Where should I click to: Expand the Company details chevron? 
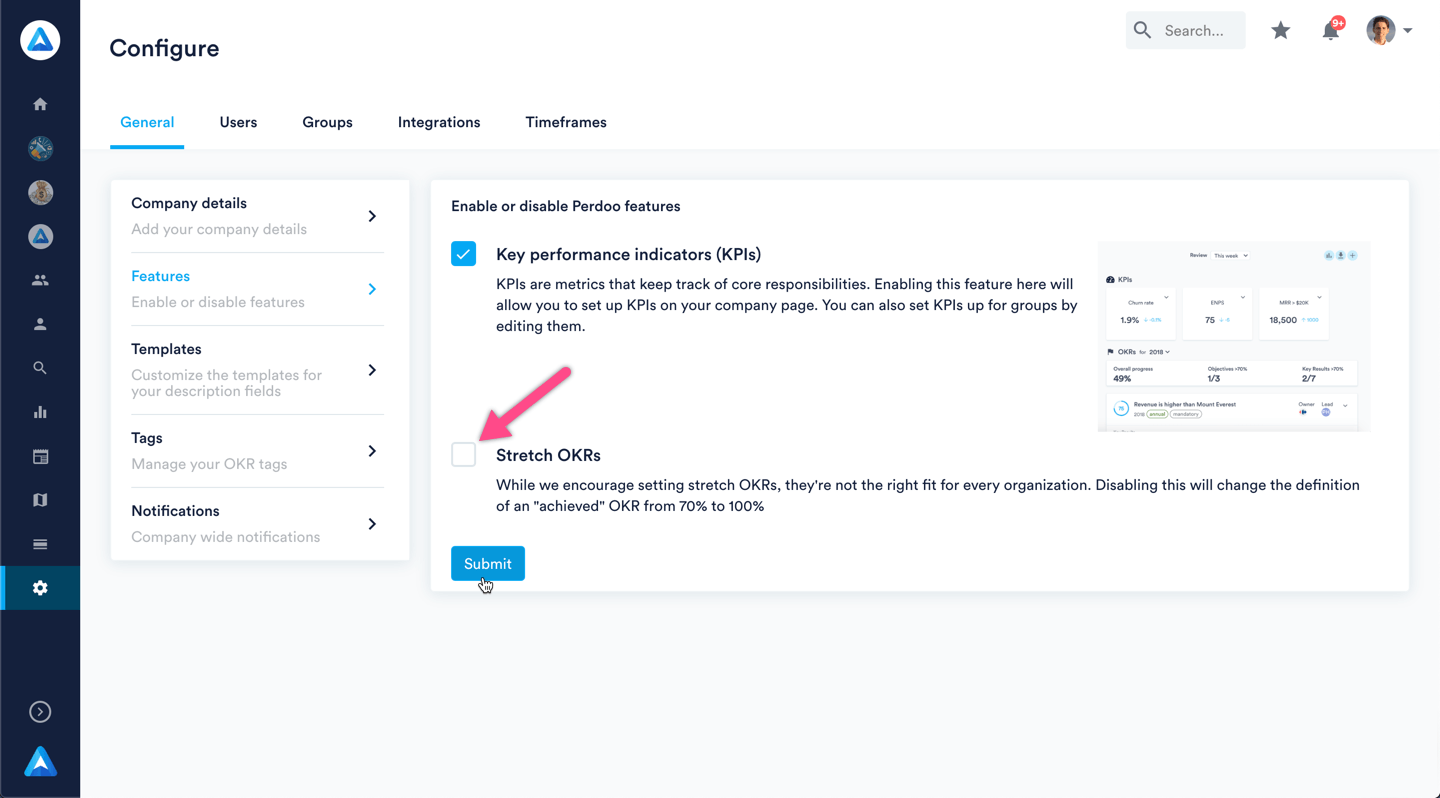point(372,216)
